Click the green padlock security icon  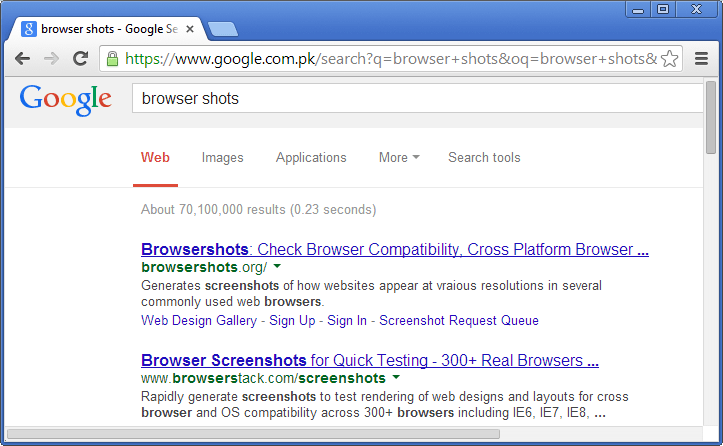(x=112, y=59)
